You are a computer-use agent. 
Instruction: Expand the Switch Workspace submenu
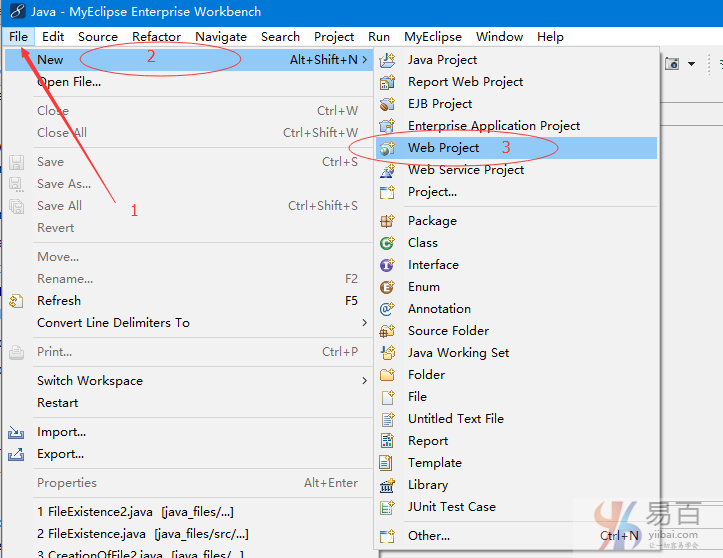pos(365,381)
